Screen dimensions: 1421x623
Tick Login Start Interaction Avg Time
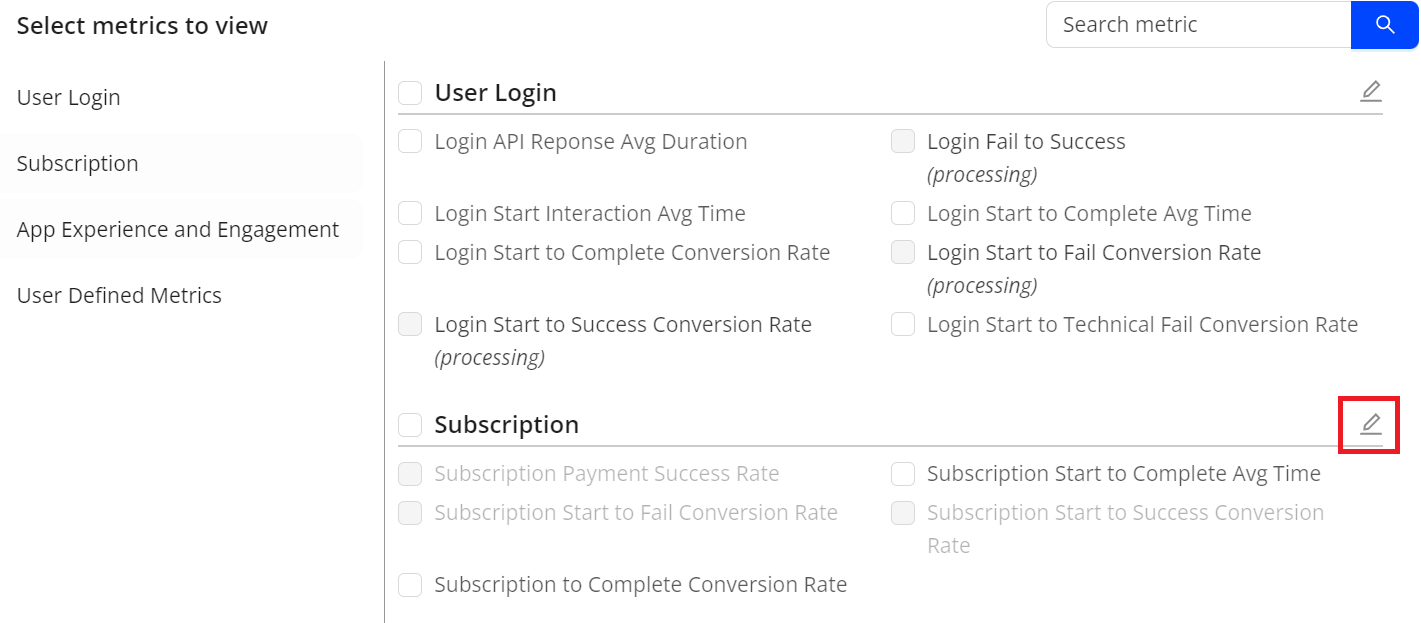coord(410,214)
